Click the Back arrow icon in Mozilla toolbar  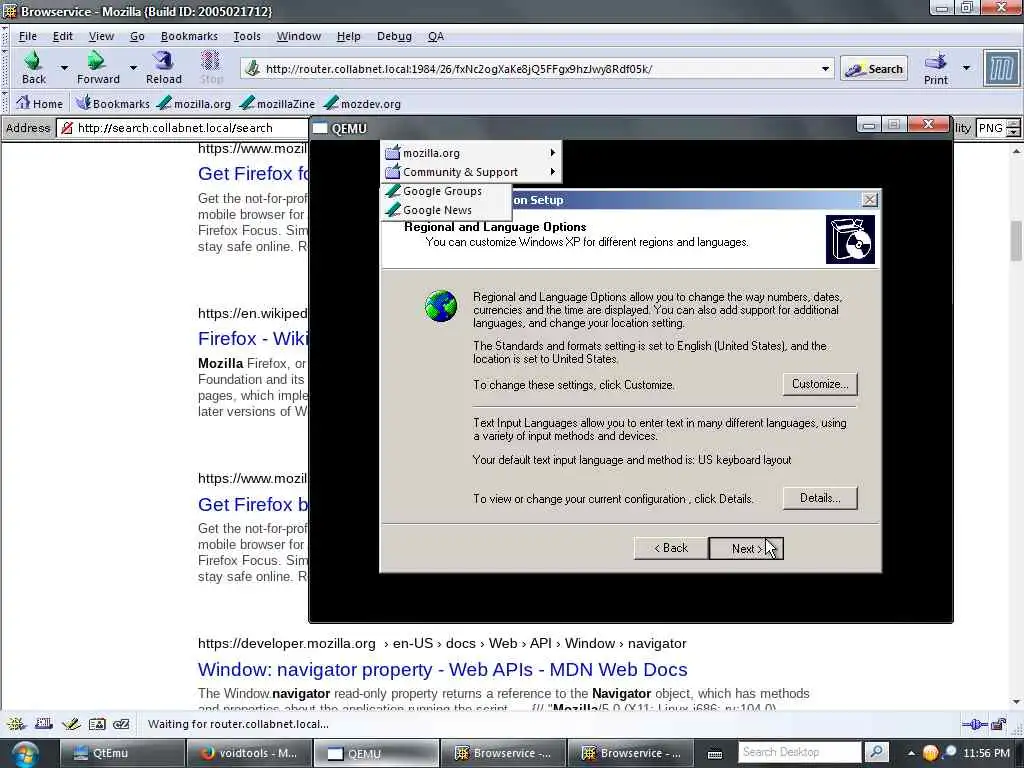pos(33,61)
